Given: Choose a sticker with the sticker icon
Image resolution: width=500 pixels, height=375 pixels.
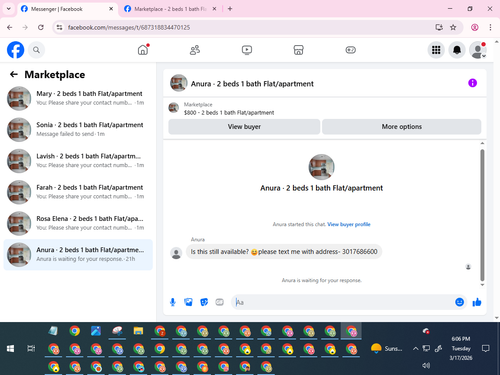Looking at the screenshot, I should point(204,302).
